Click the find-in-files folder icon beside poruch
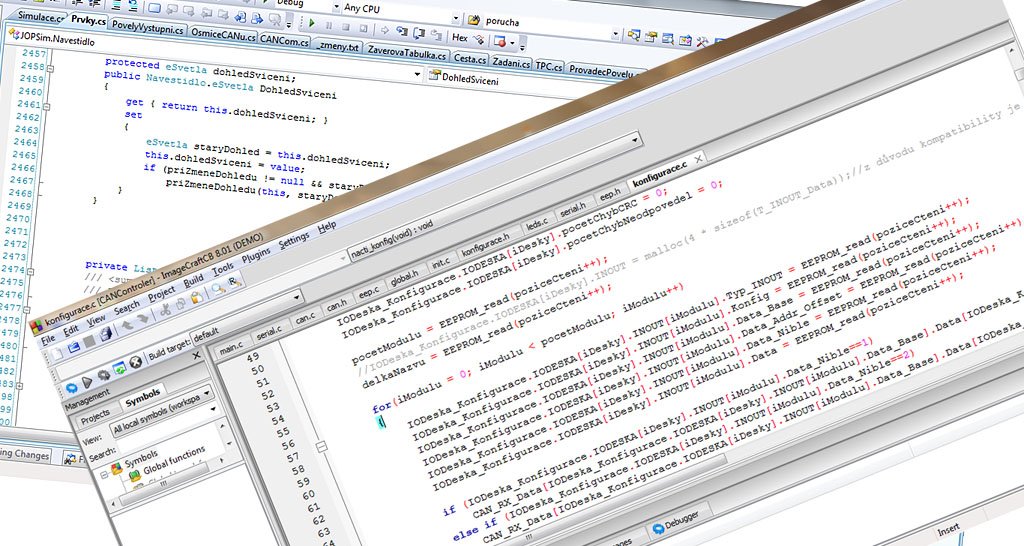The image size is (1024, 546). (474, 21)
